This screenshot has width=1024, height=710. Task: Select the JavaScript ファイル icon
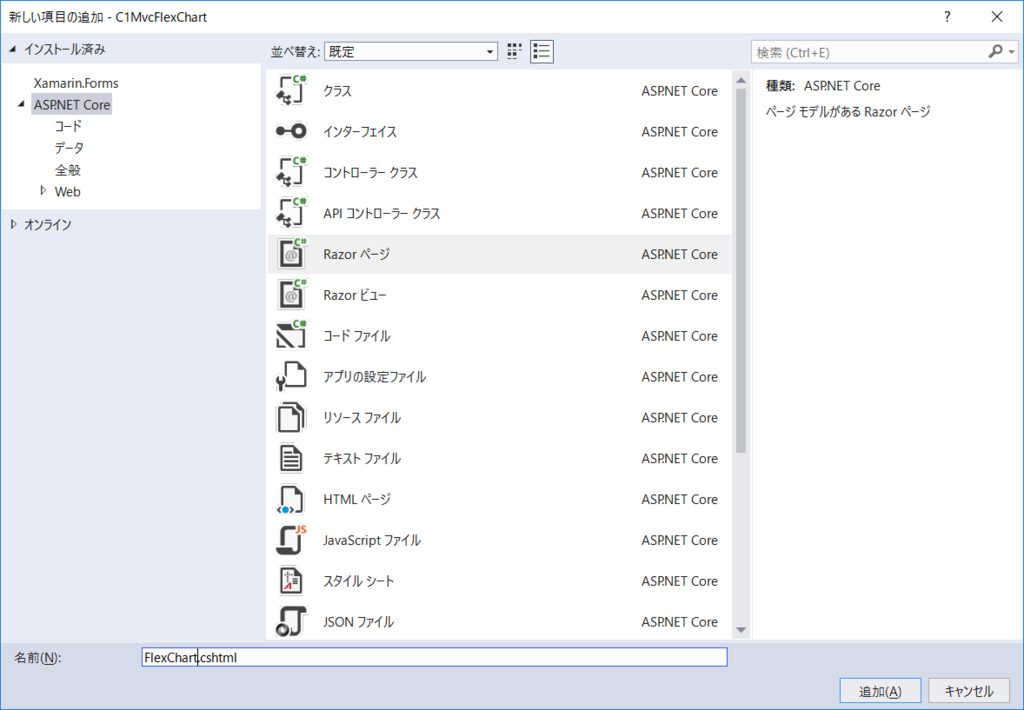(x=291, y=540)
